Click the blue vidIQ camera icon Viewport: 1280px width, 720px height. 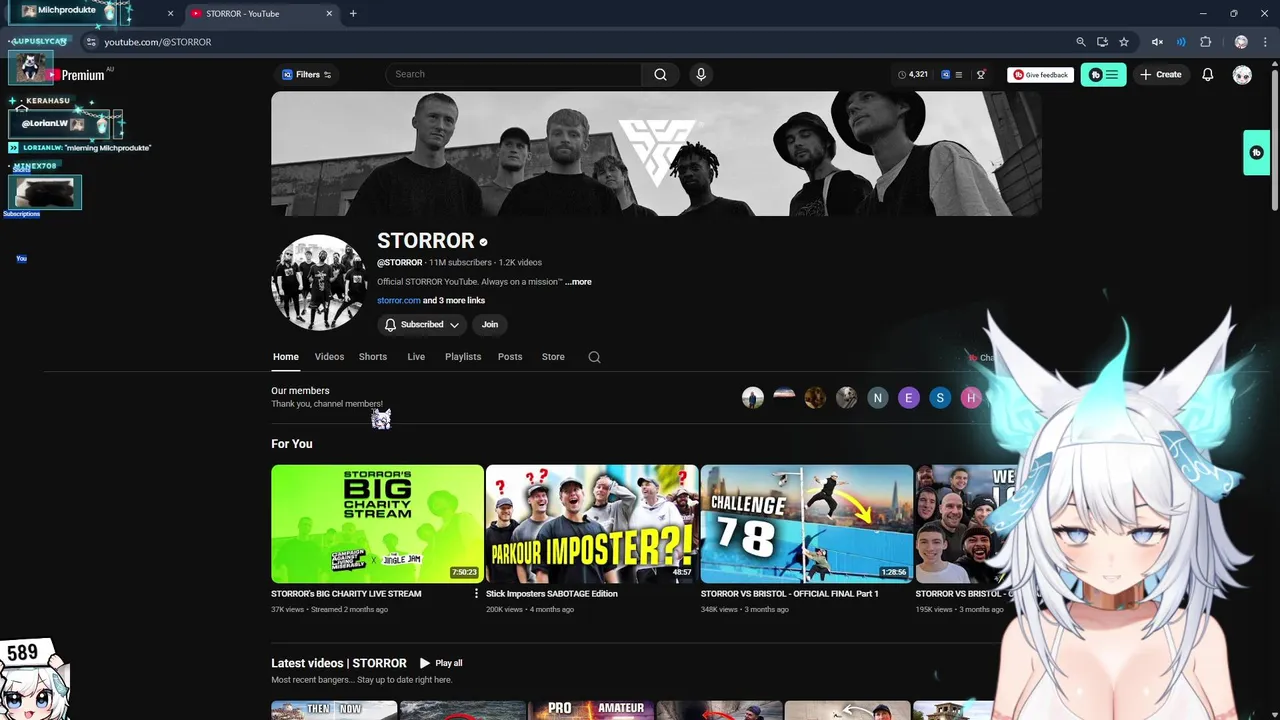[945, 75]
